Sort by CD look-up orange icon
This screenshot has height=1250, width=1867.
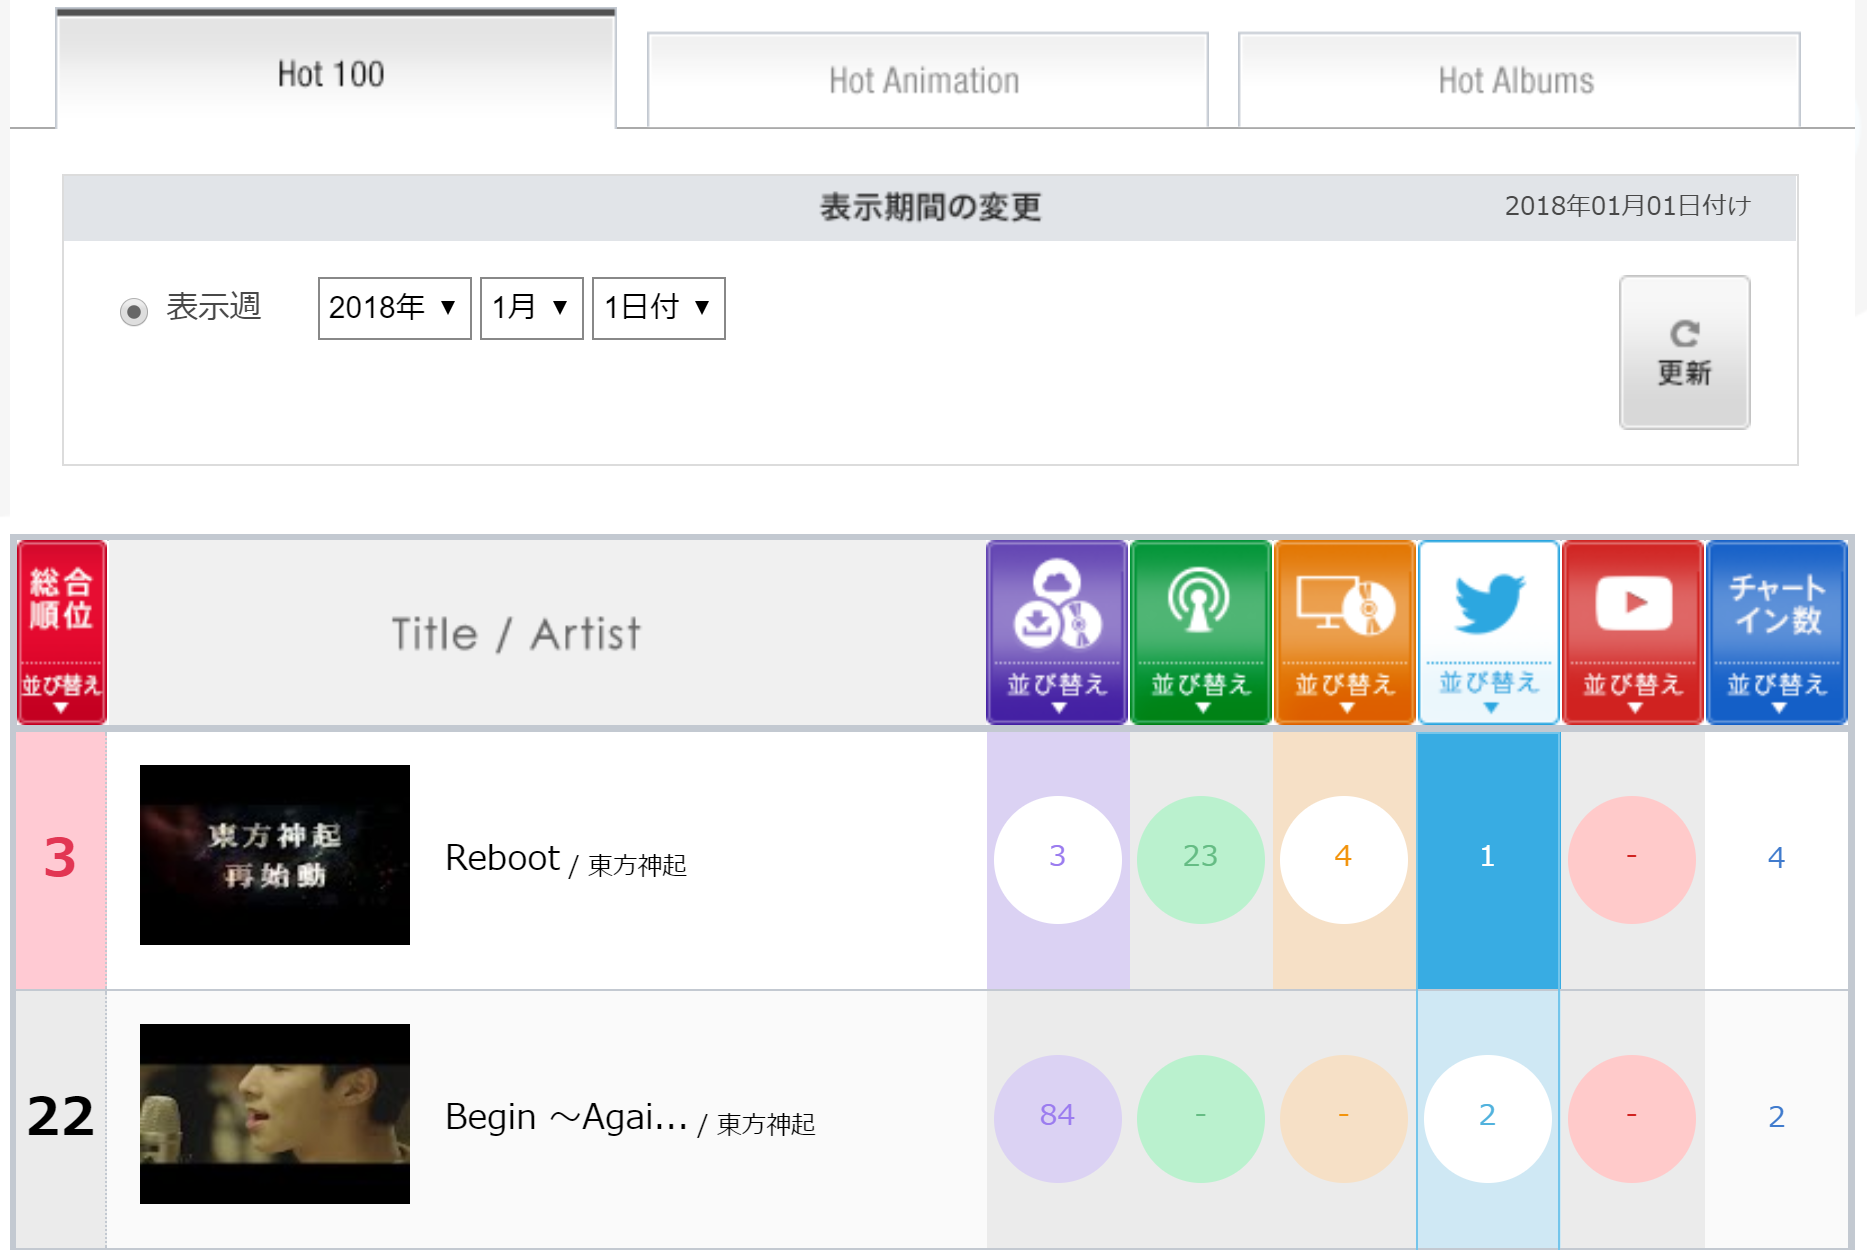(x=1344, y=632)
